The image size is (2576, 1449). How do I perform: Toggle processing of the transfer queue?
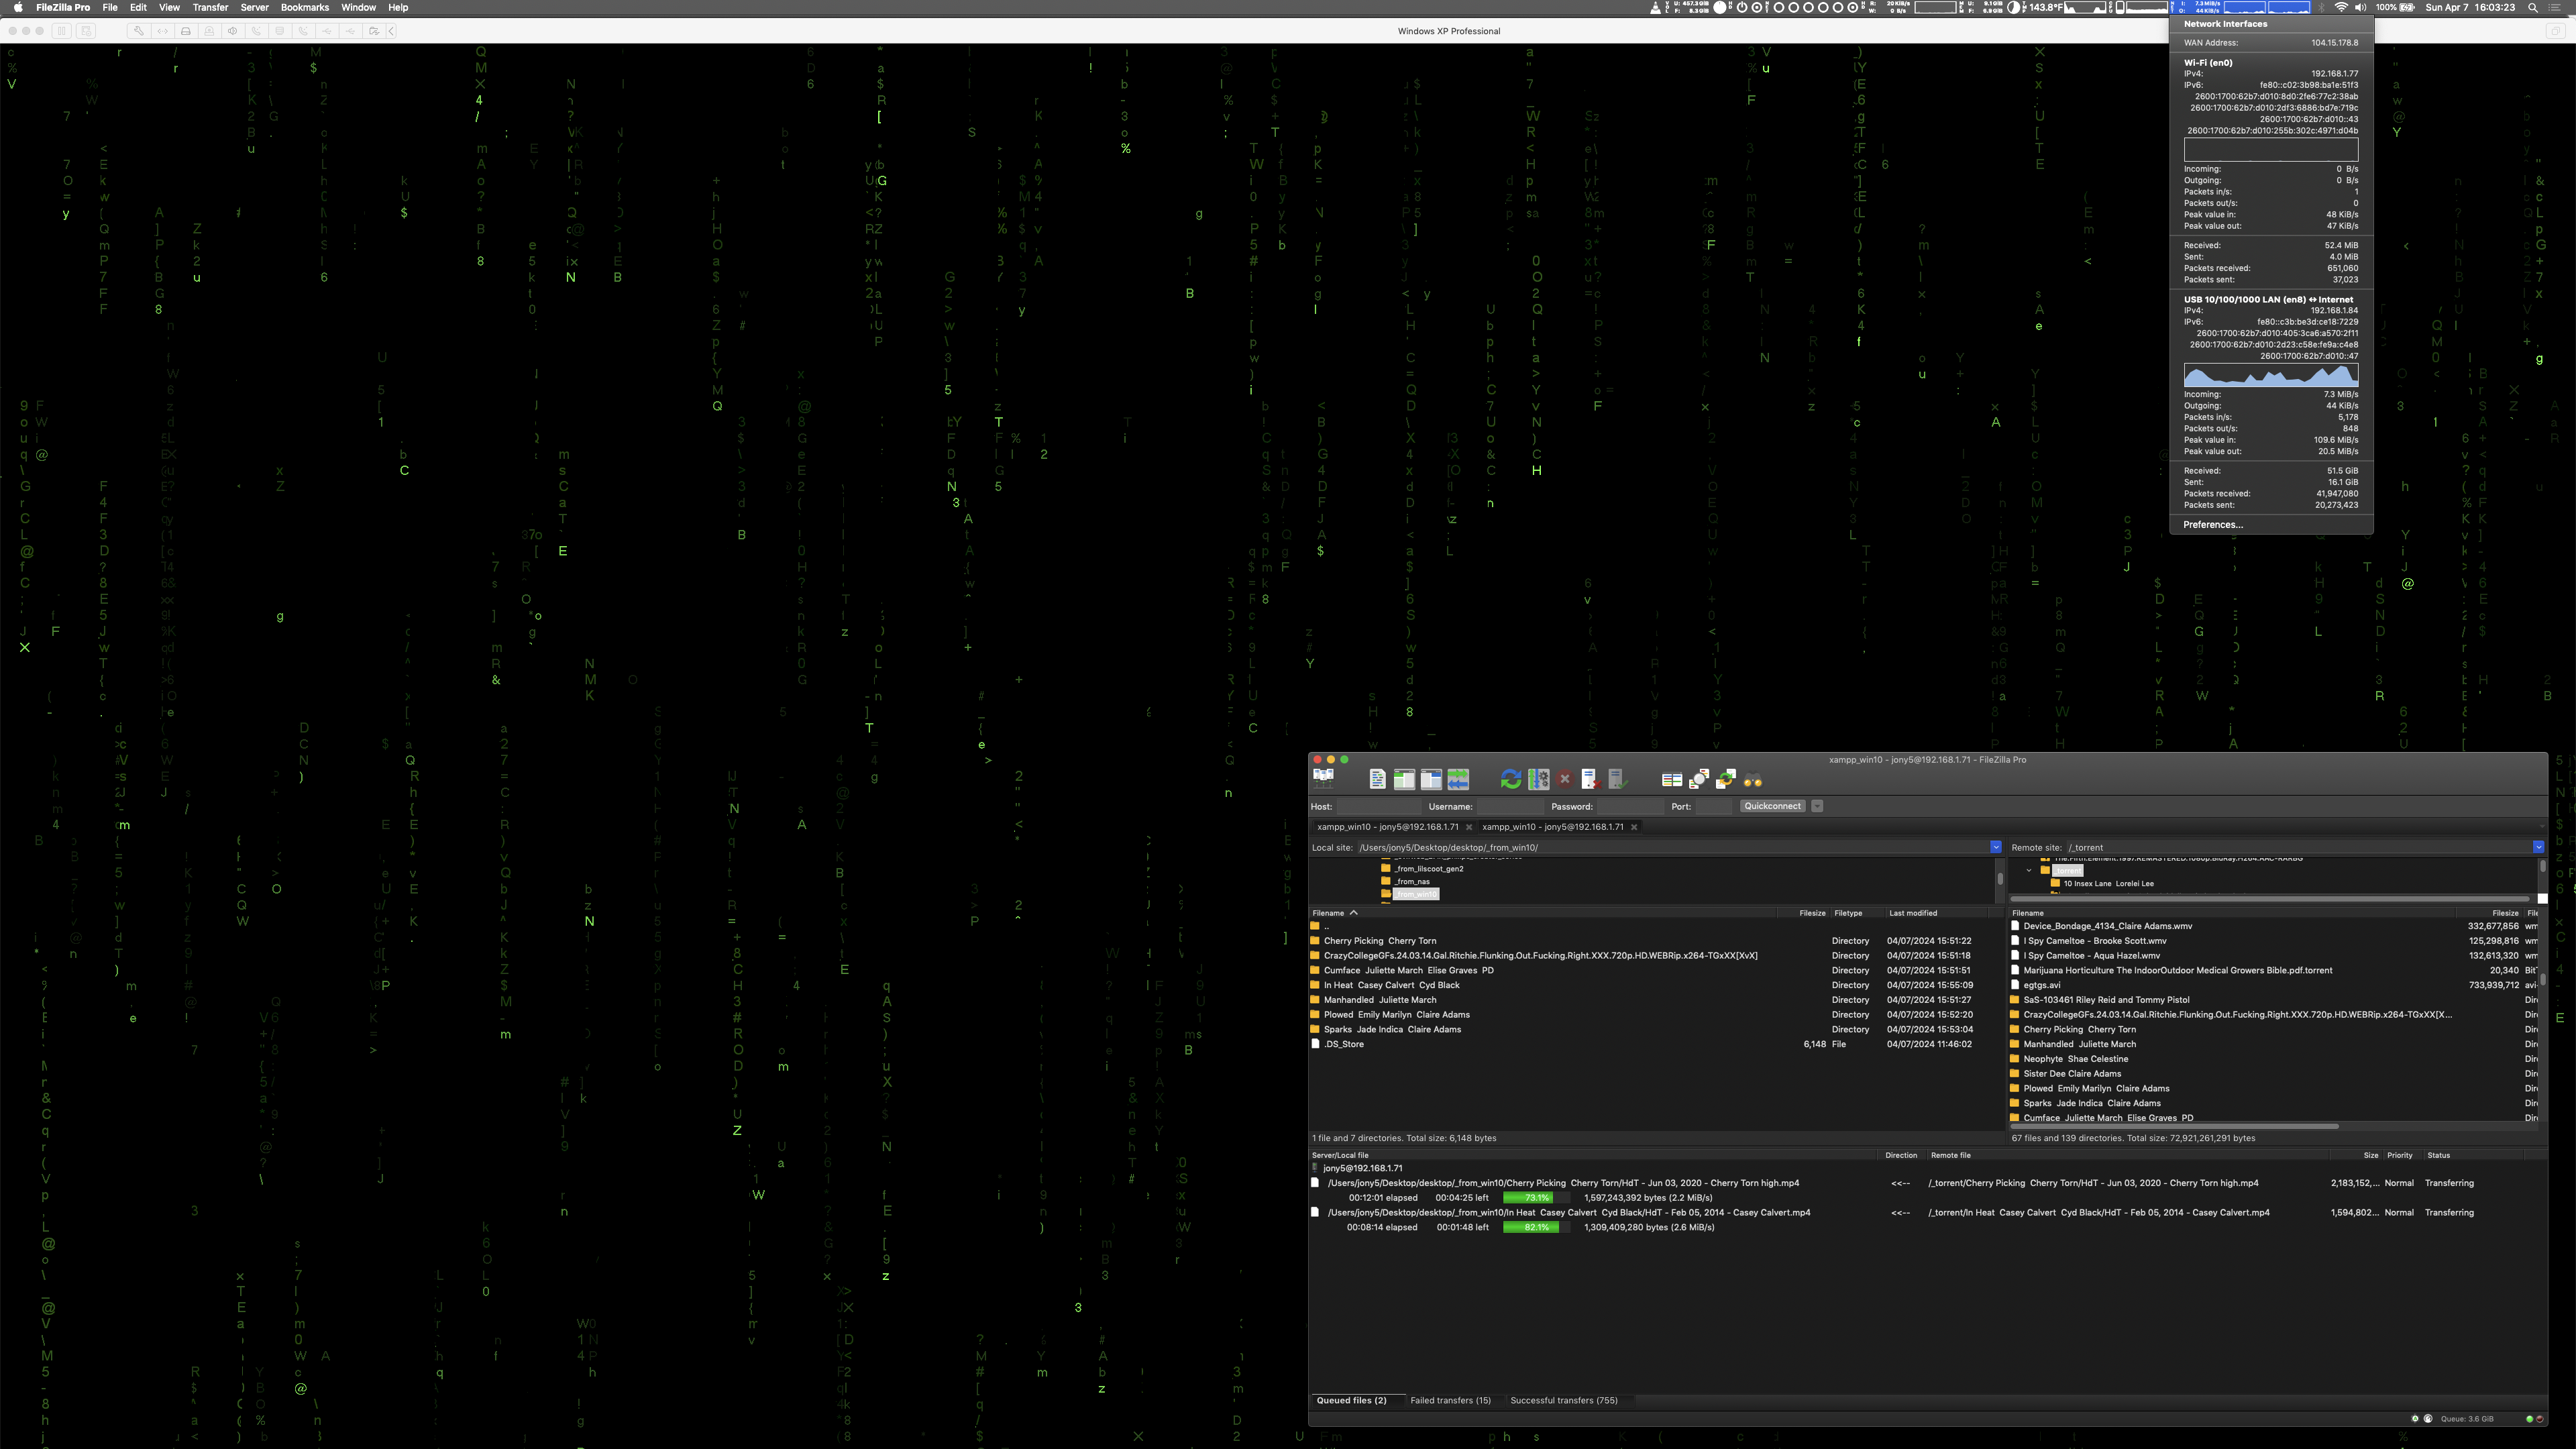click(1538, 779)
